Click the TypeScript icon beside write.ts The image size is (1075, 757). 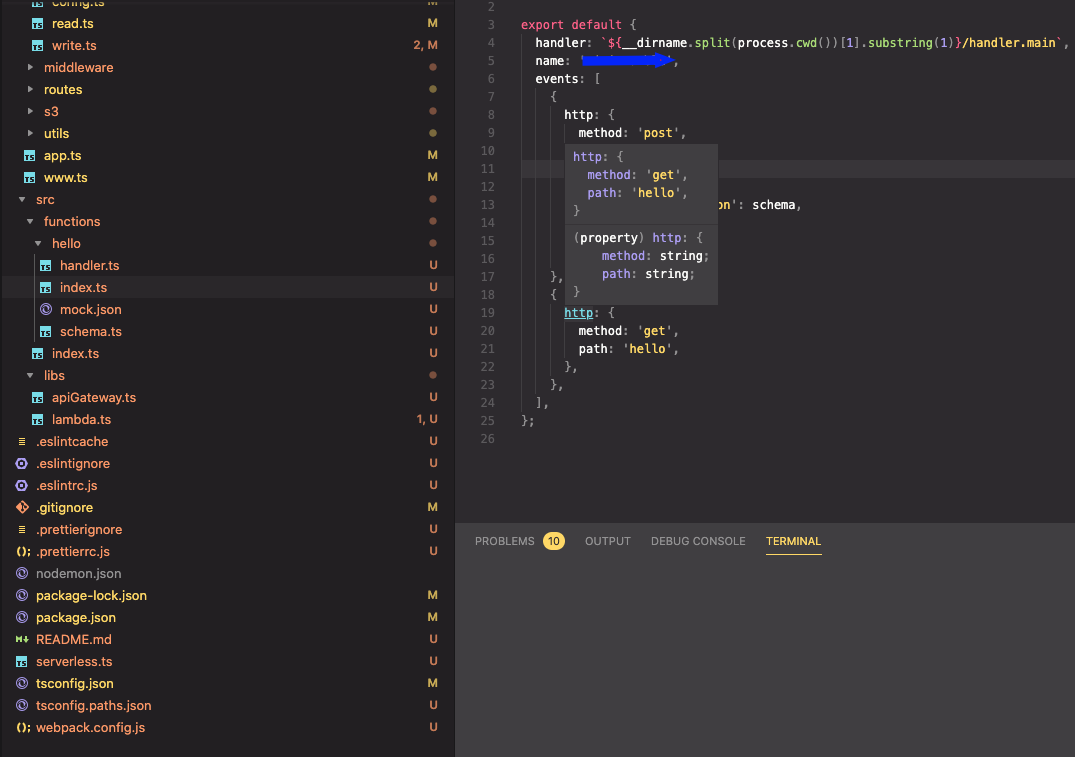click(x=38, y=46)
